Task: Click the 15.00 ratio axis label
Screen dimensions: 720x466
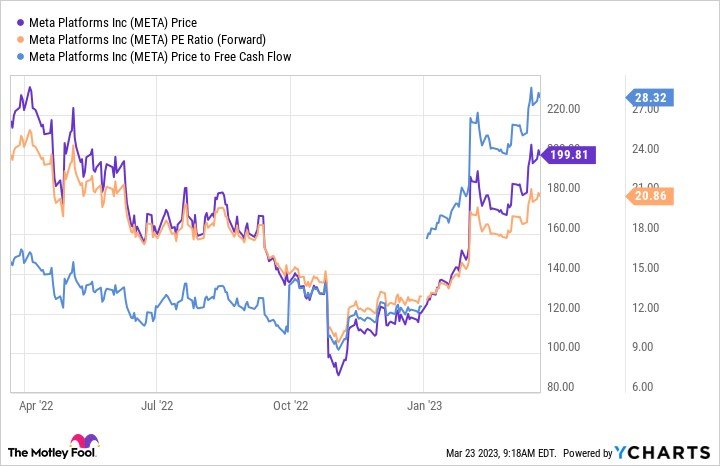Action: coord(645,268)
